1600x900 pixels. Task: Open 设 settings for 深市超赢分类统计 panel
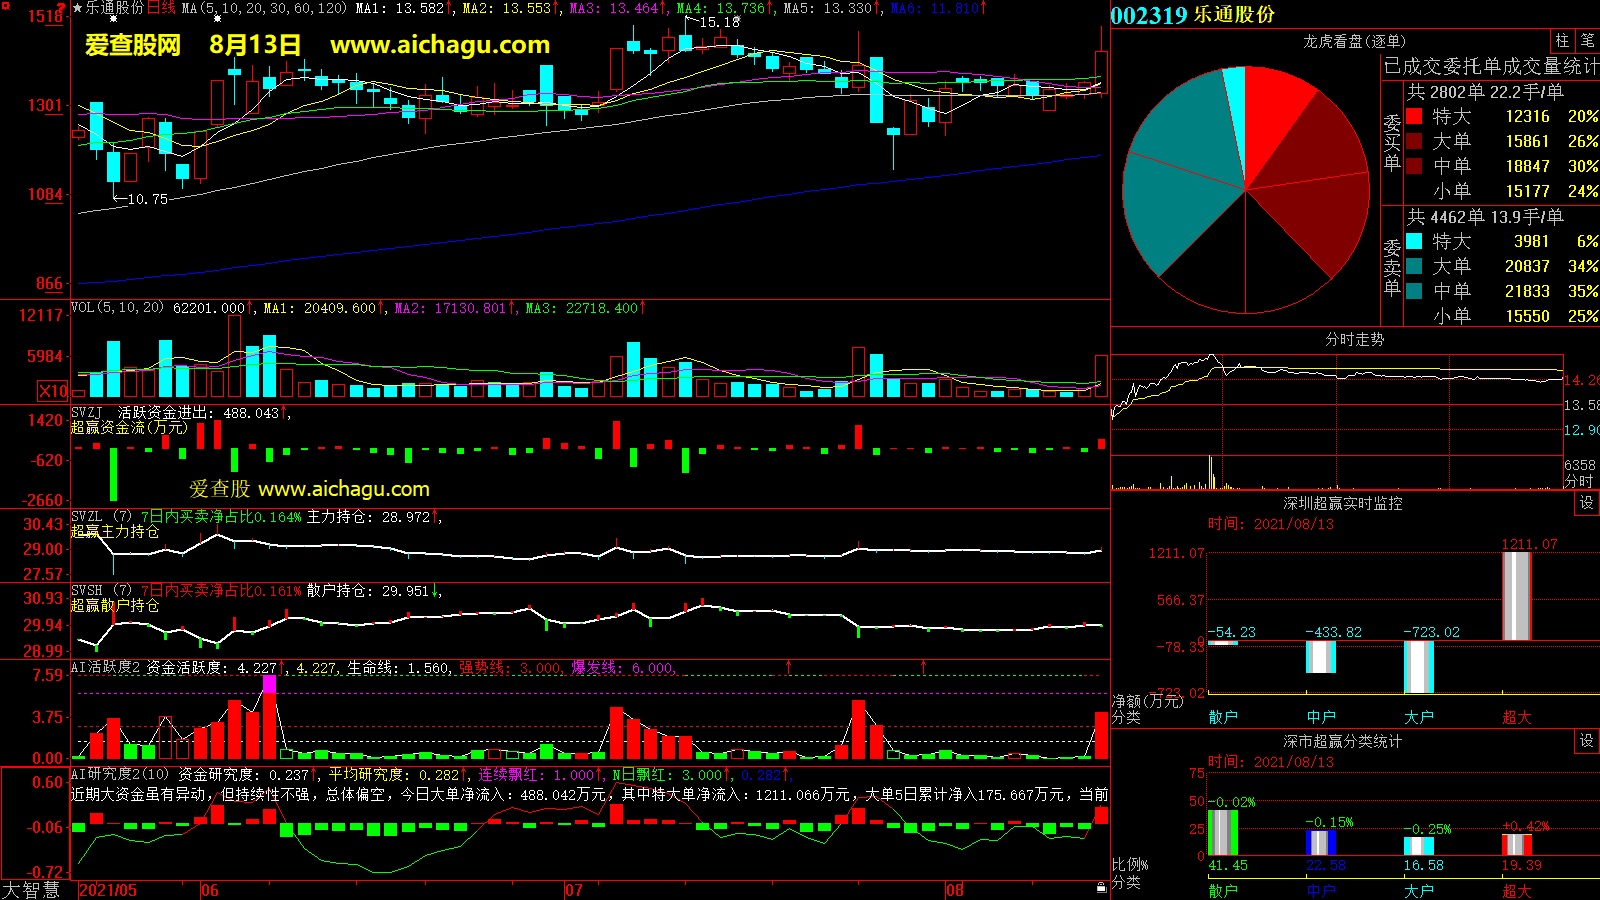(x=1586, y=741)
